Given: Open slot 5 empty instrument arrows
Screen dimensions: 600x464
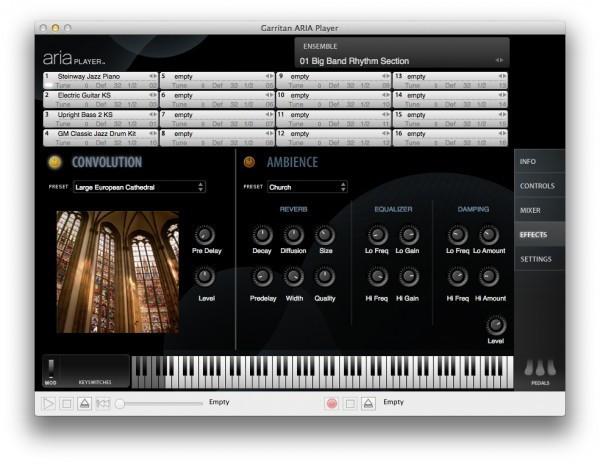Looking at the screenshot, I should 269,76.
